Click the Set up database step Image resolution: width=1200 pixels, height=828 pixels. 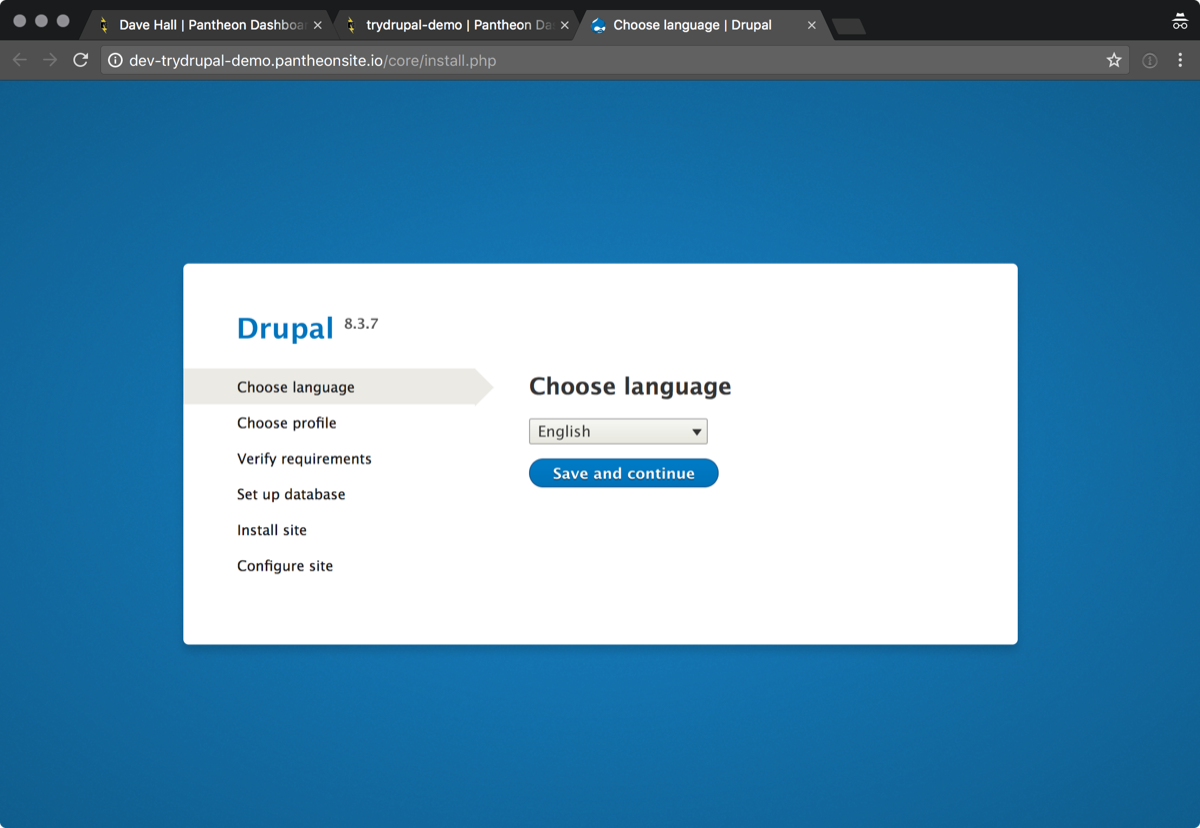[x=291, y=494]
